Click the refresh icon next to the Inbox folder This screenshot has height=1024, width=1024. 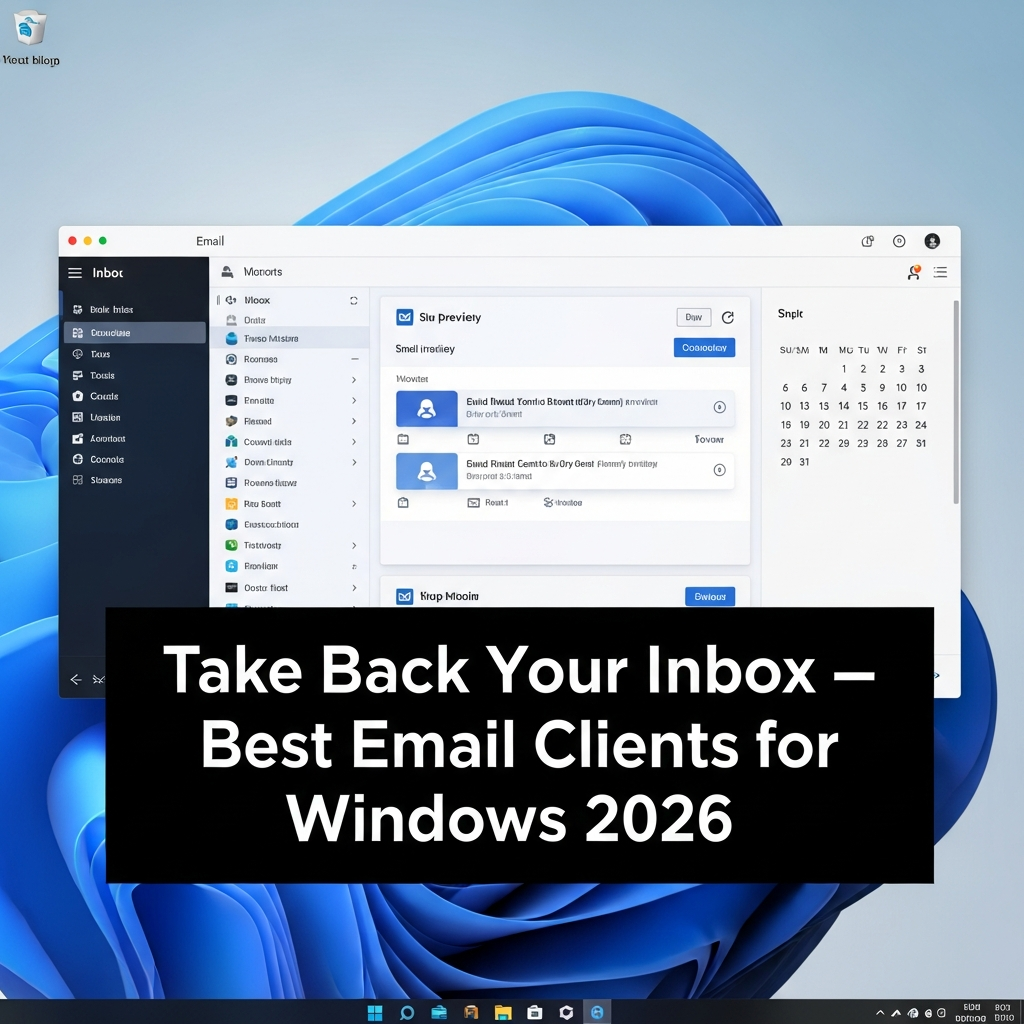(x=354, y=300)
